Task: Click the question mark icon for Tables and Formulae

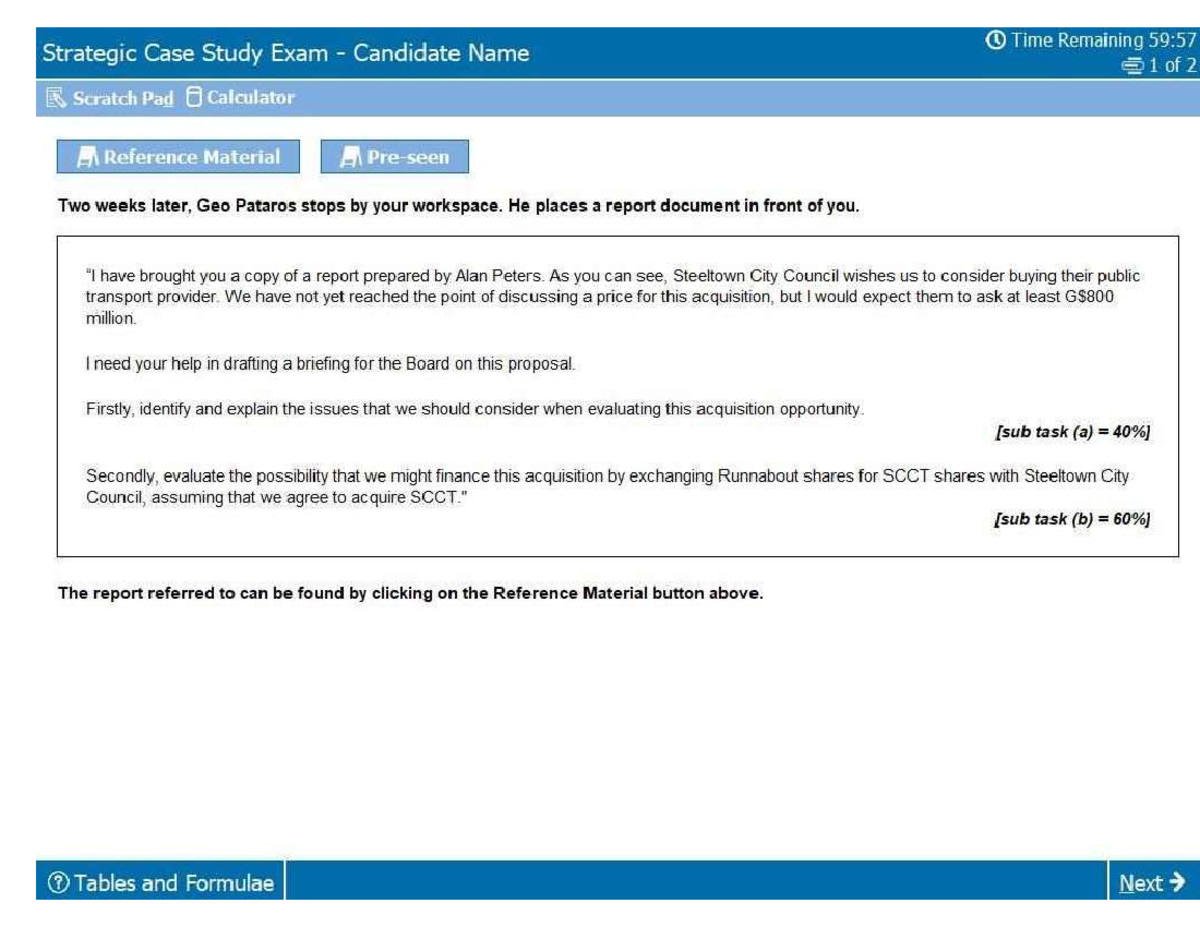Action: tap(58, 883)
